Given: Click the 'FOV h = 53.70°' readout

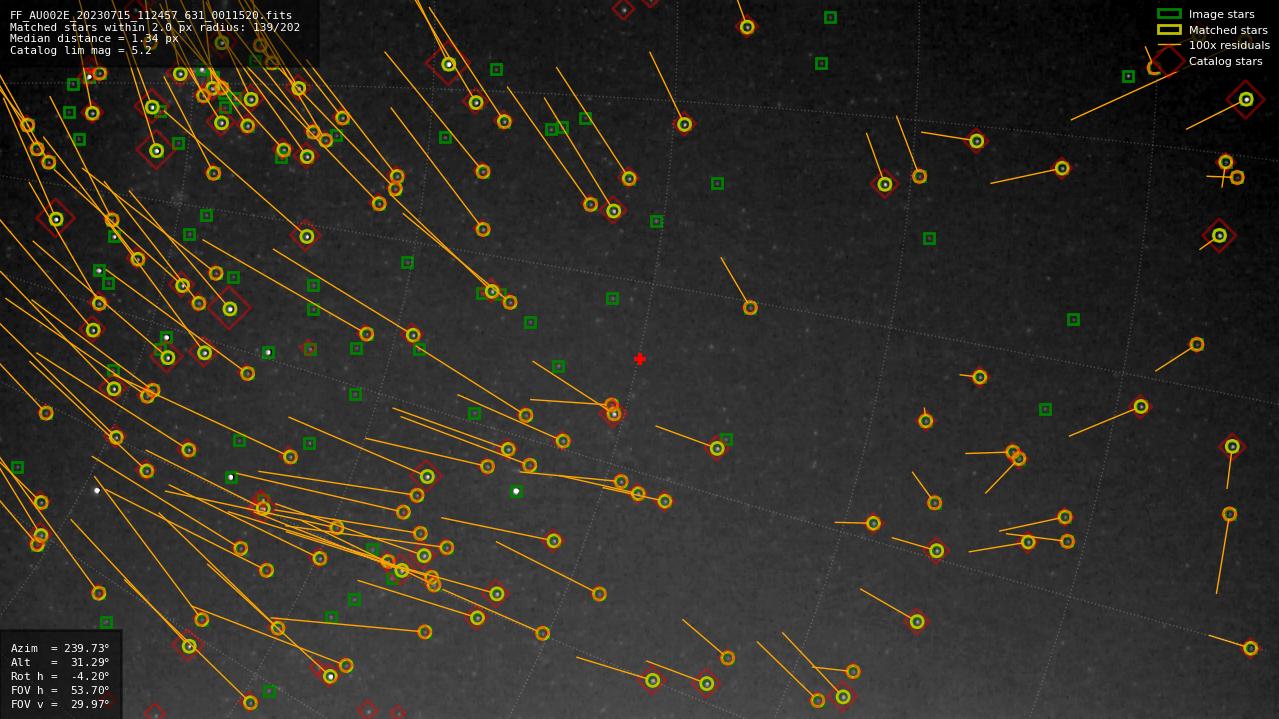Looking at the screenshot, I should [x=60, y=690].
